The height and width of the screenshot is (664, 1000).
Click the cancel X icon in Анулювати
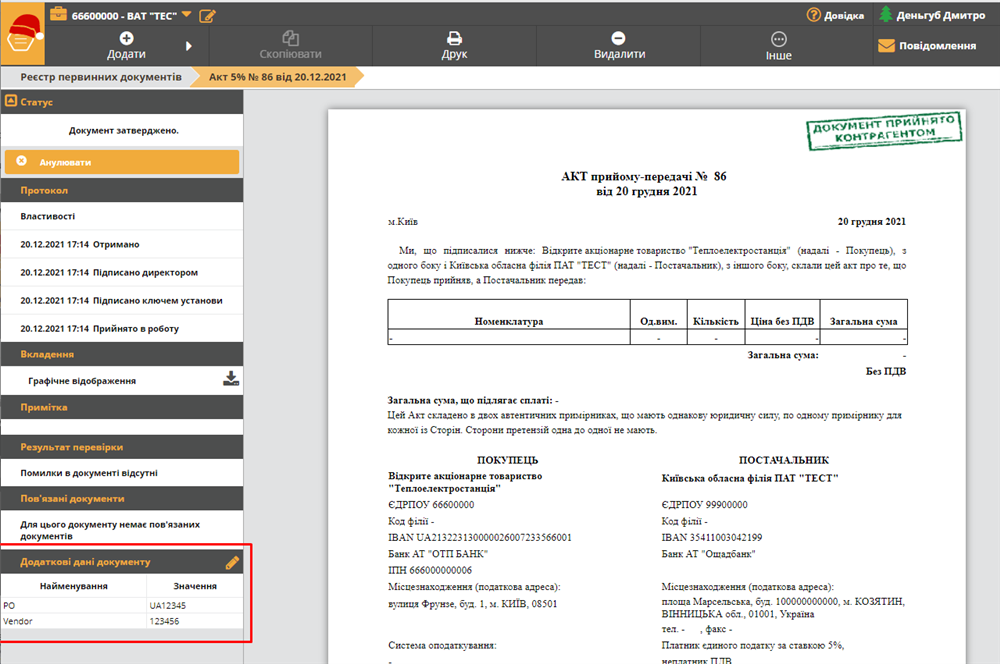(x=22, y=161)
